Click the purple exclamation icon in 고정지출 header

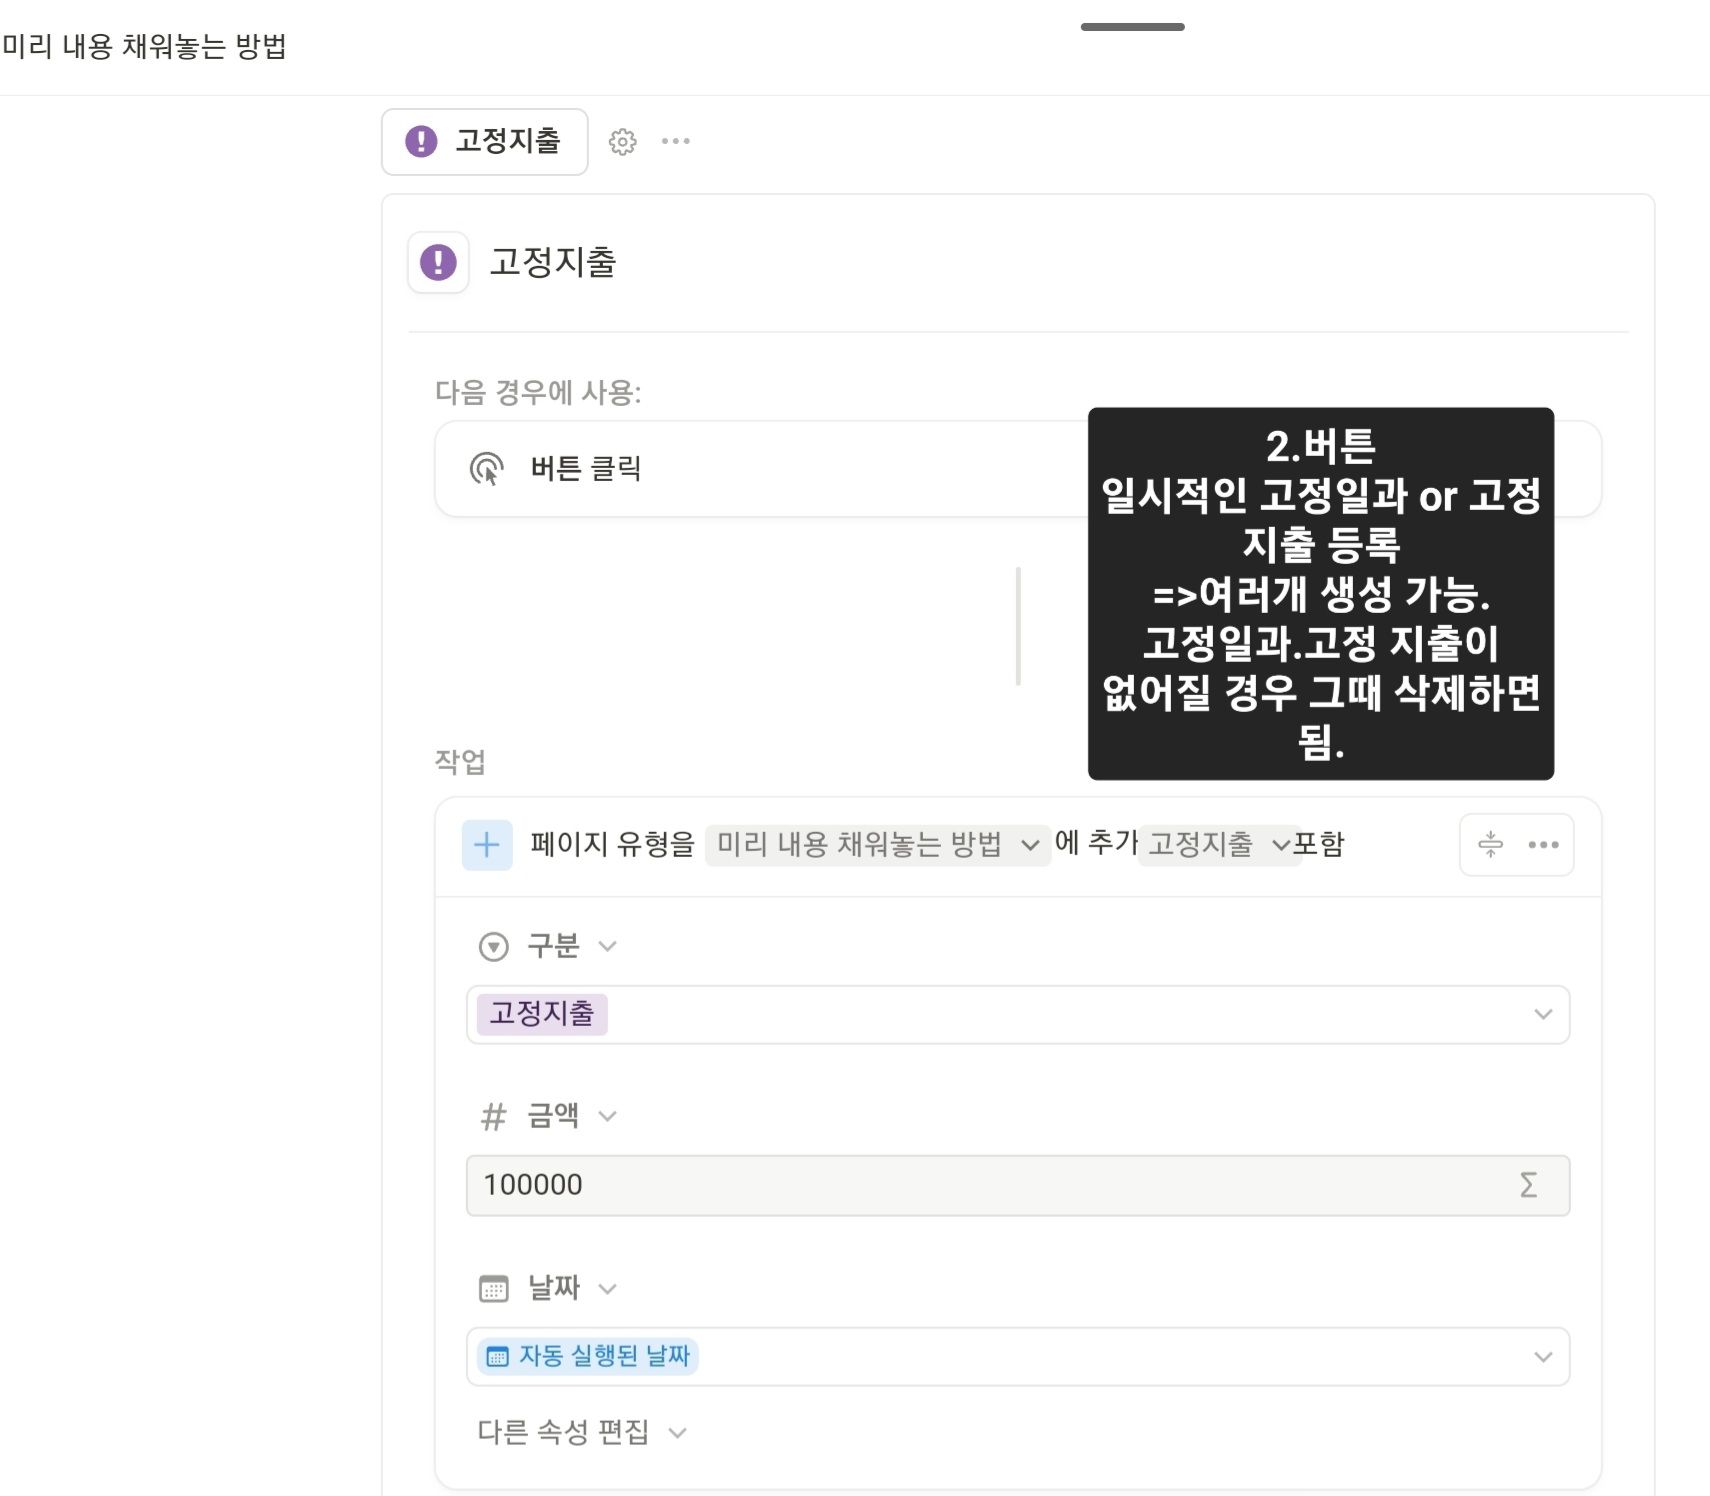point(438,263)
